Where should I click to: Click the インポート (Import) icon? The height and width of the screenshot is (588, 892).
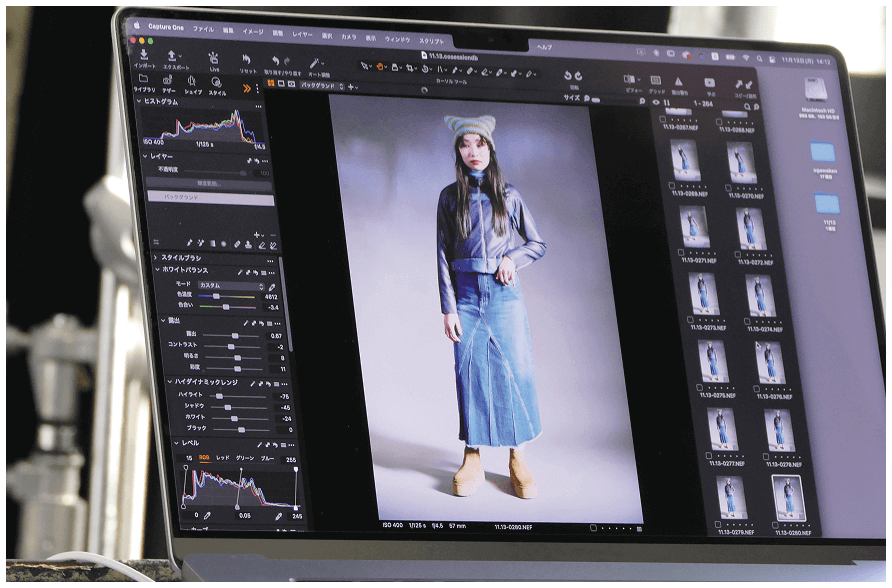pyautogui.click(x=145, y=55)
